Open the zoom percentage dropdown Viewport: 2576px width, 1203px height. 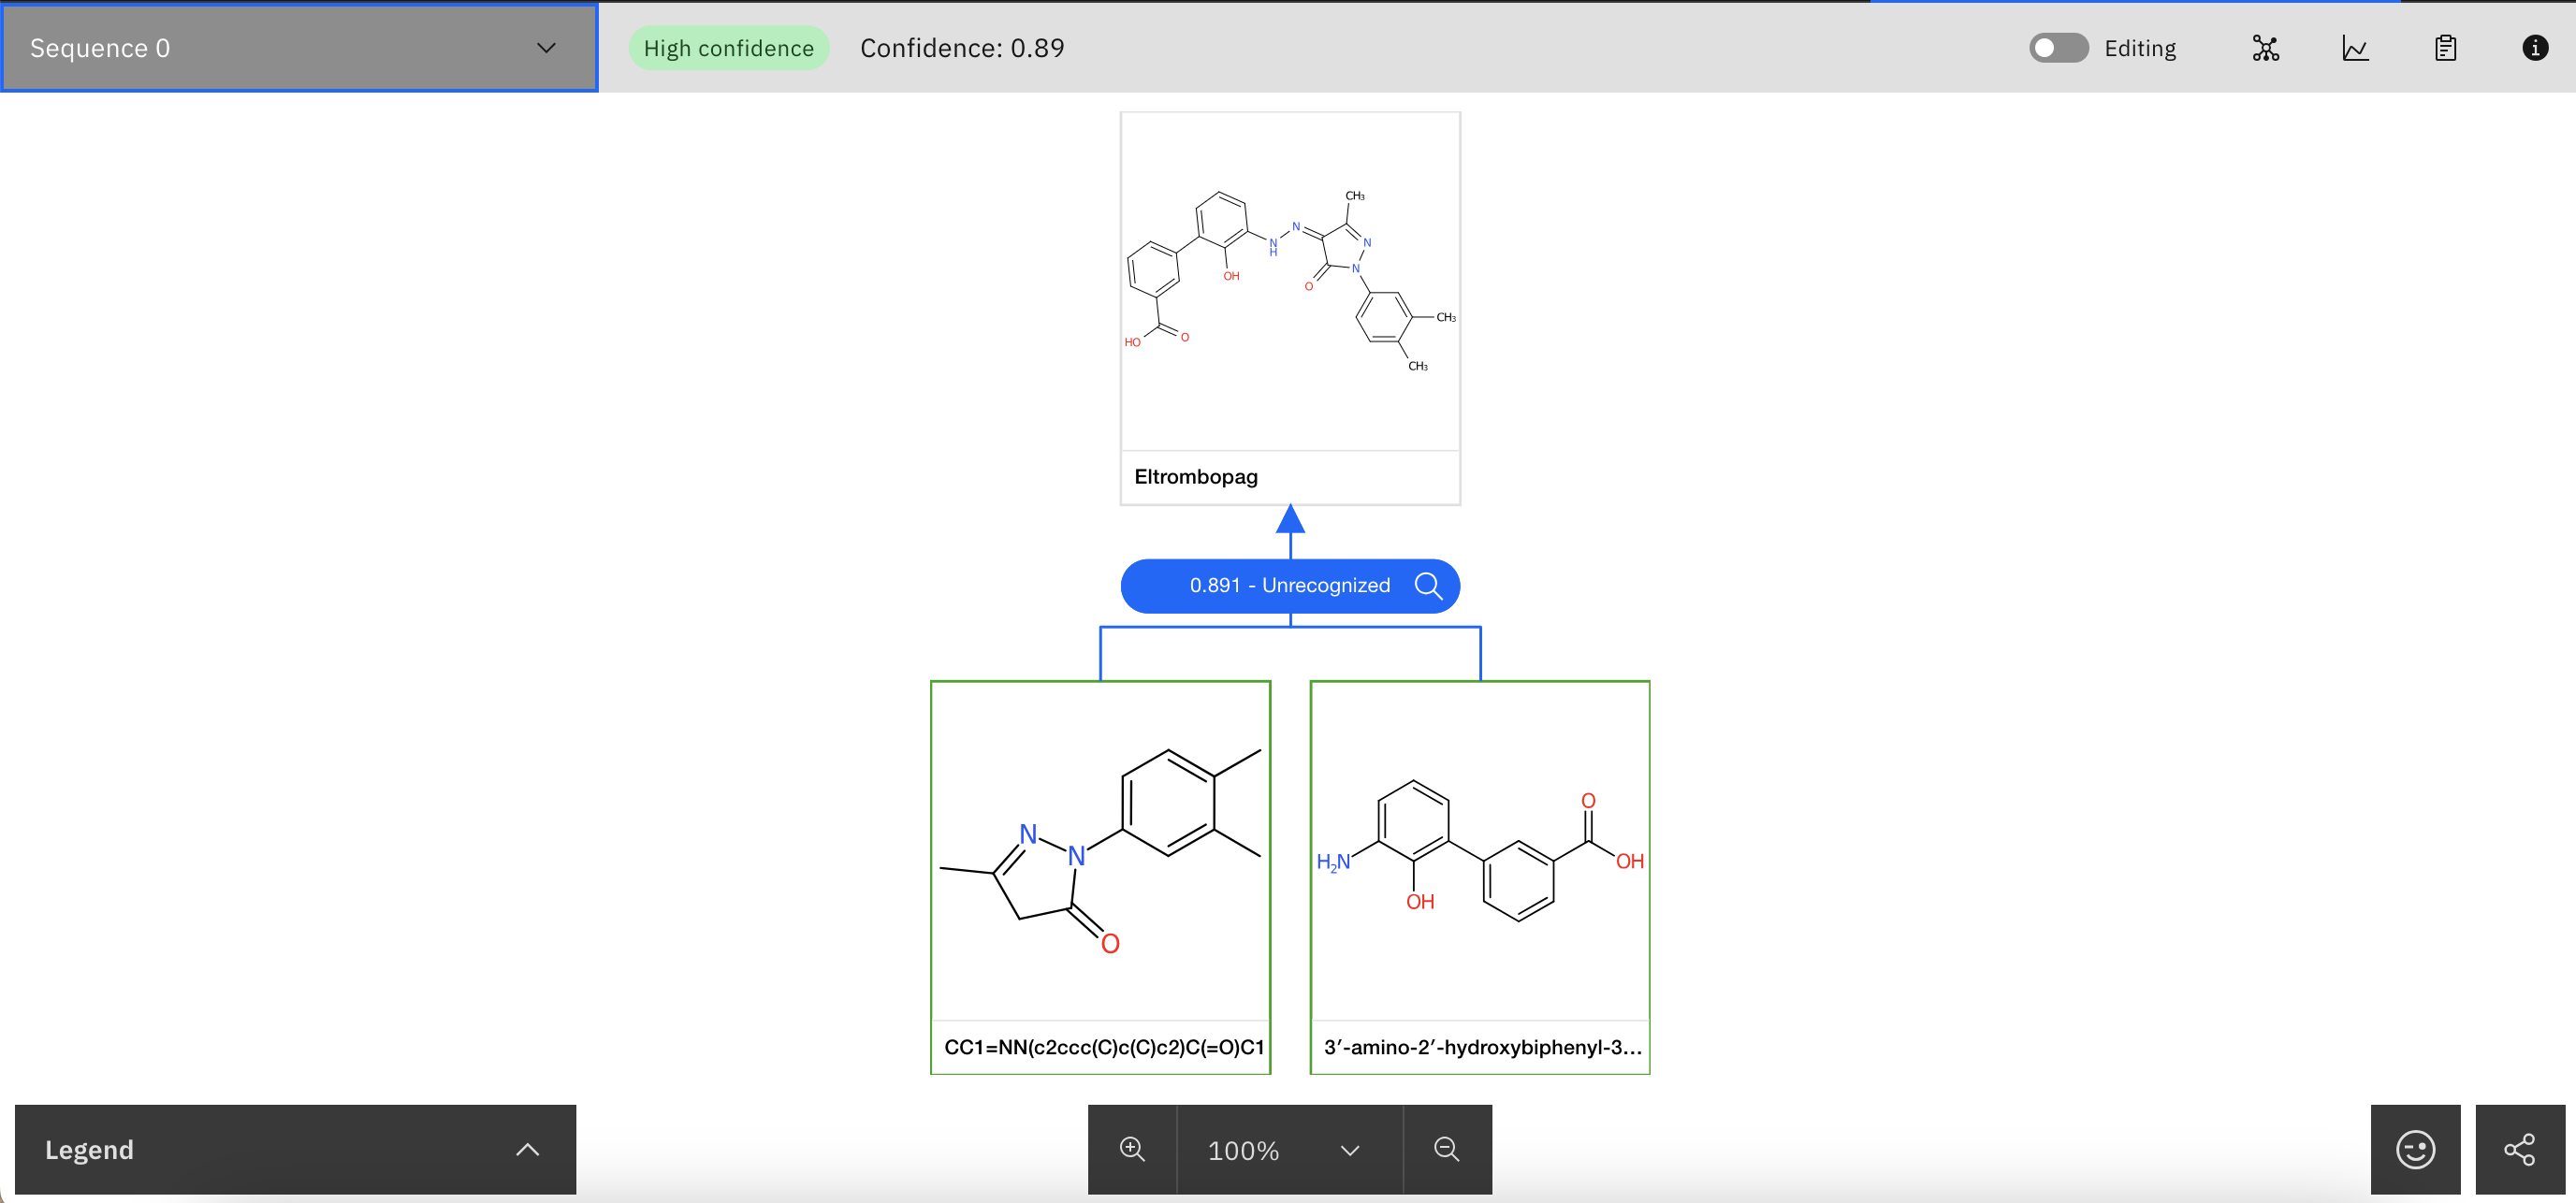coord(1349,1149)
